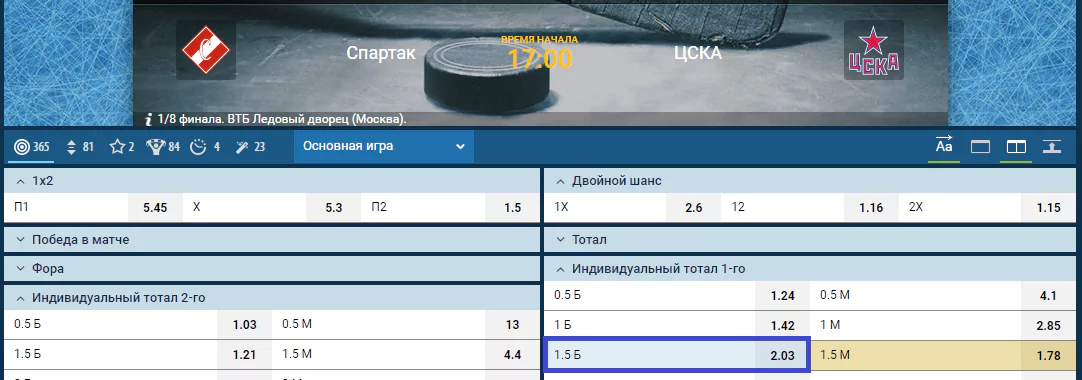Screen dimensions: 1082x380
Task: Collapse the 1x2 market section
Action: click(x=272, y=181)
